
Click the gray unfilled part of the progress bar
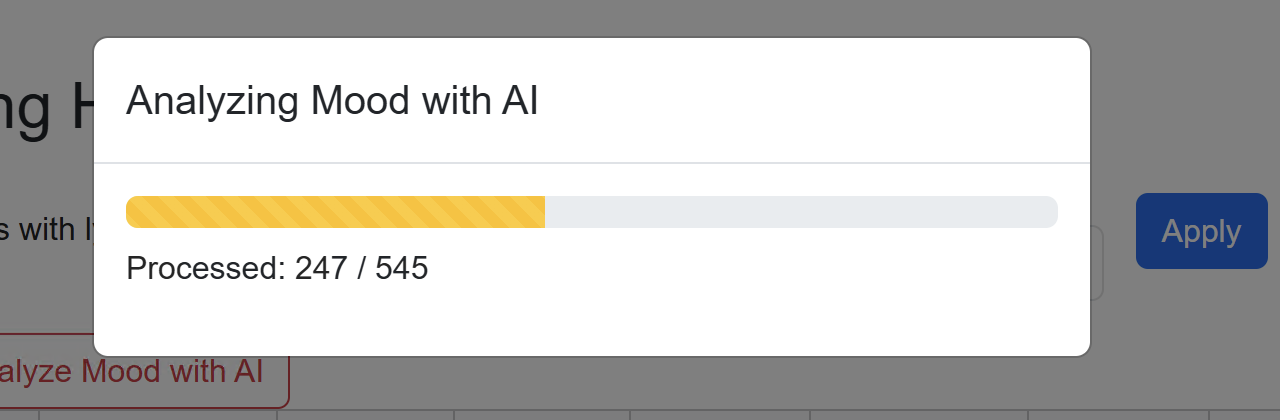(801, 212)
